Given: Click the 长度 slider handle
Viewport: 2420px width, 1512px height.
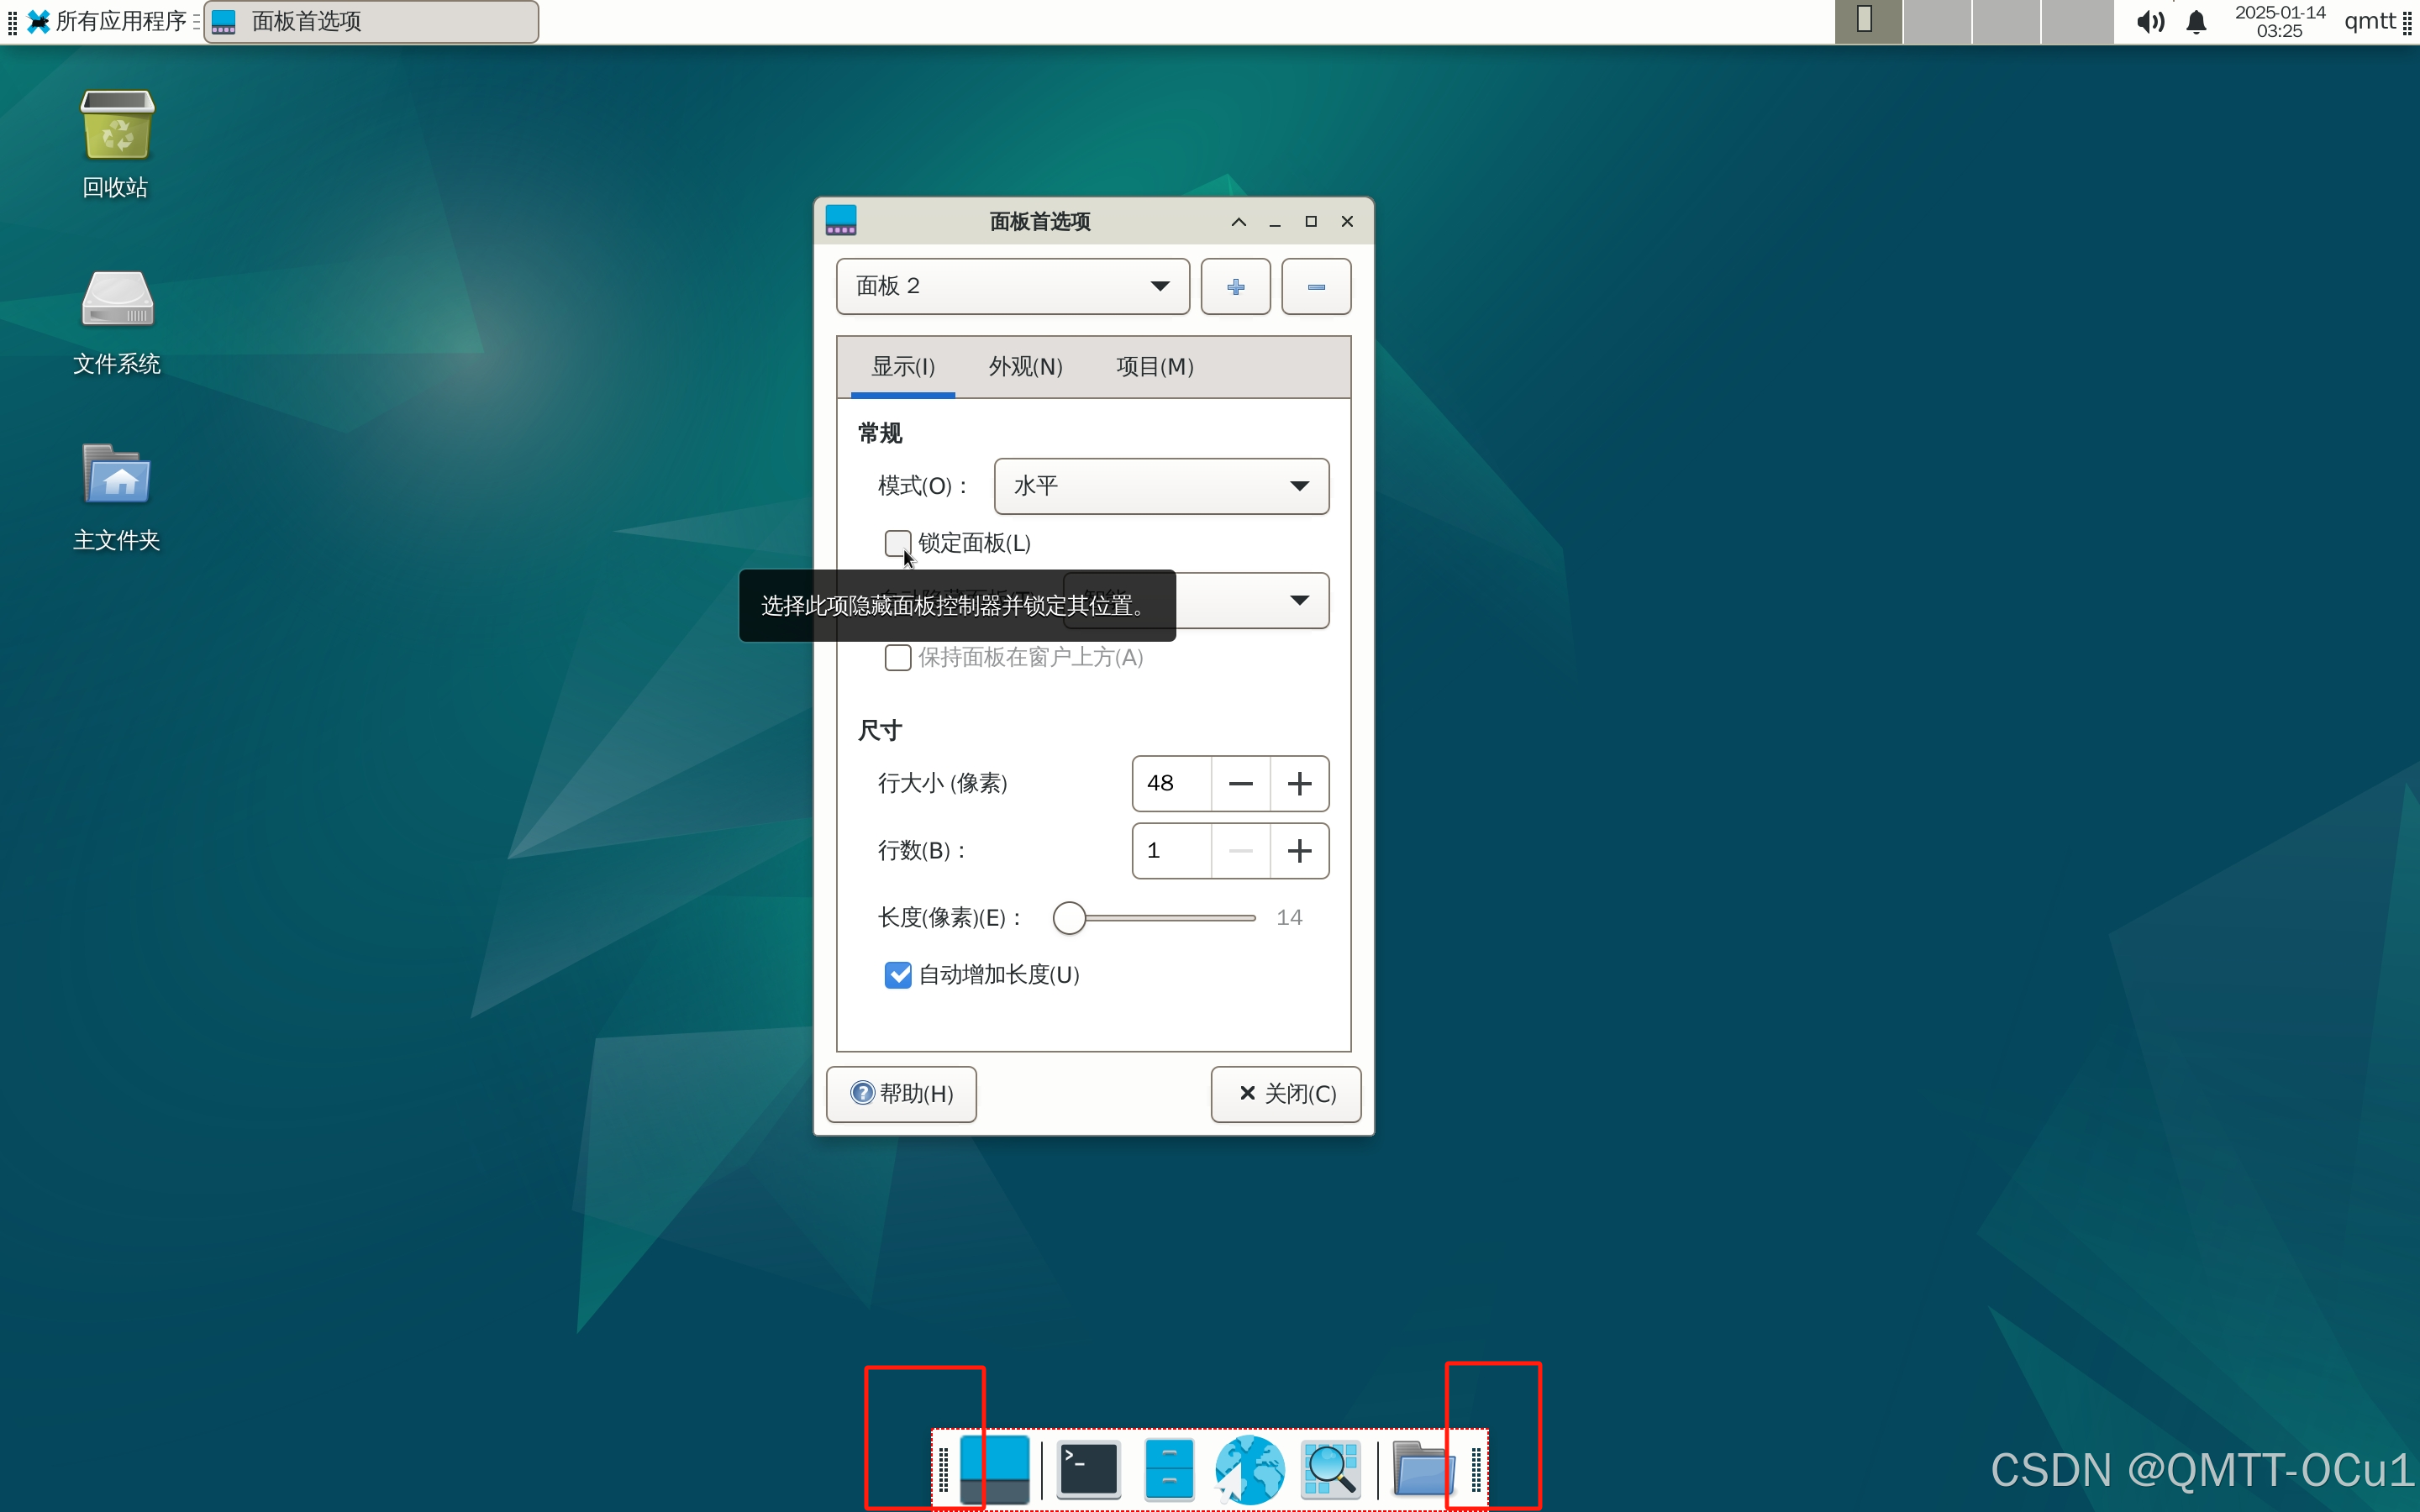Looking at the screenshot, I should pyautogui.click(x=1069, y=917).
